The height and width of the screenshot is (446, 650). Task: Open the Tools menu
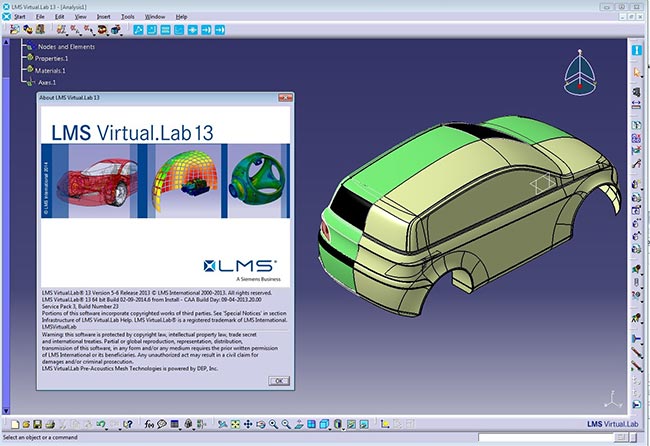point(128,17)
